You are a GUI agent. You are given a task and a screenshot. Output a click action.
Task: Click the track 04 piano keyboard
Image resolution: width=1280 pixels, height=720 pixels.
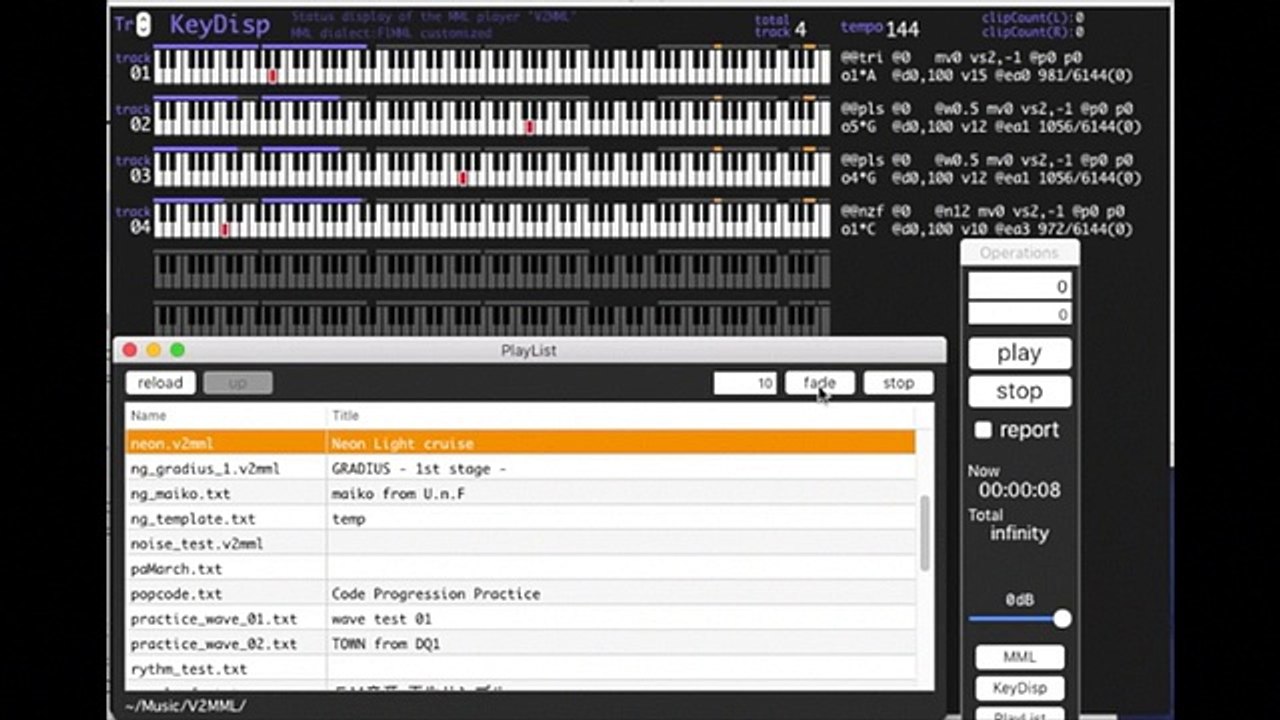pyautogui.click(x=492, y=221)
